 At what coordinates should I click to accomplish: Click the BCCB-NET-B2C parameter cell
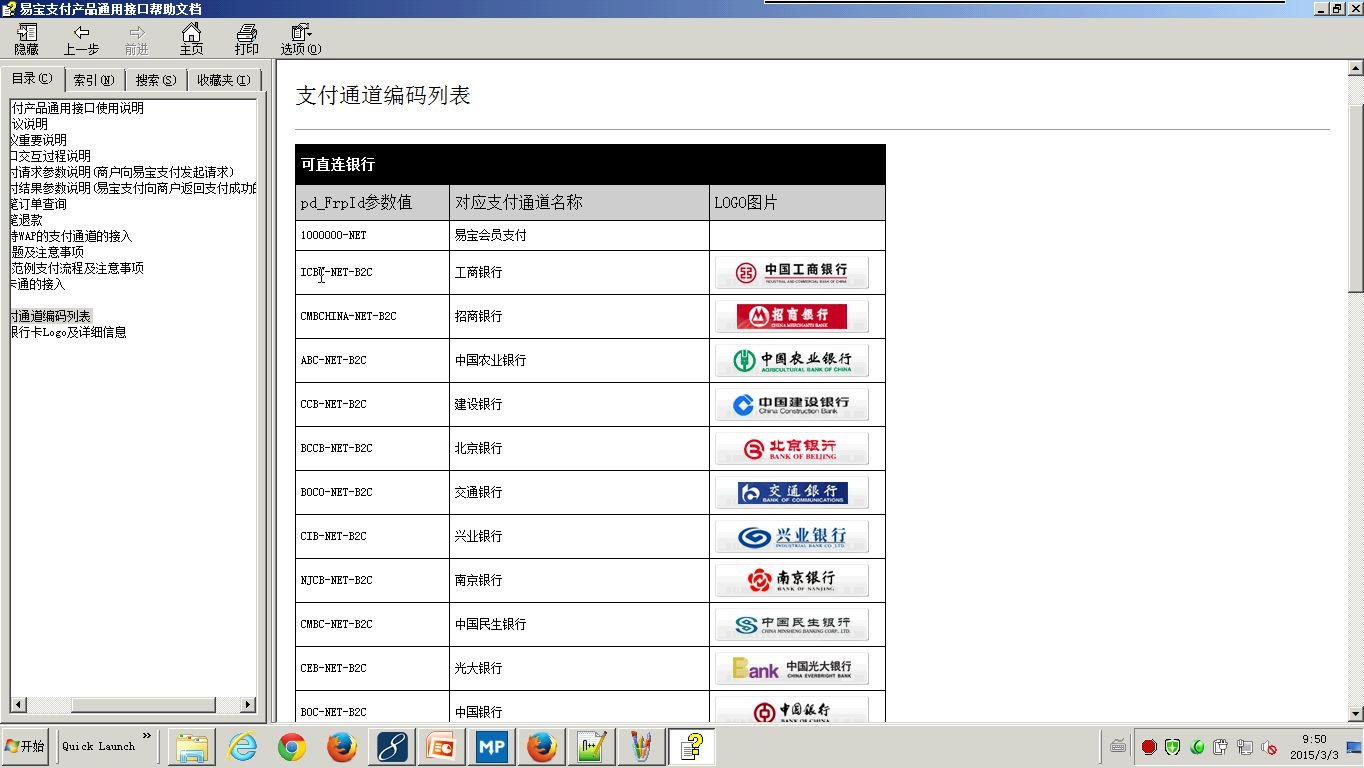pos(372,448)
